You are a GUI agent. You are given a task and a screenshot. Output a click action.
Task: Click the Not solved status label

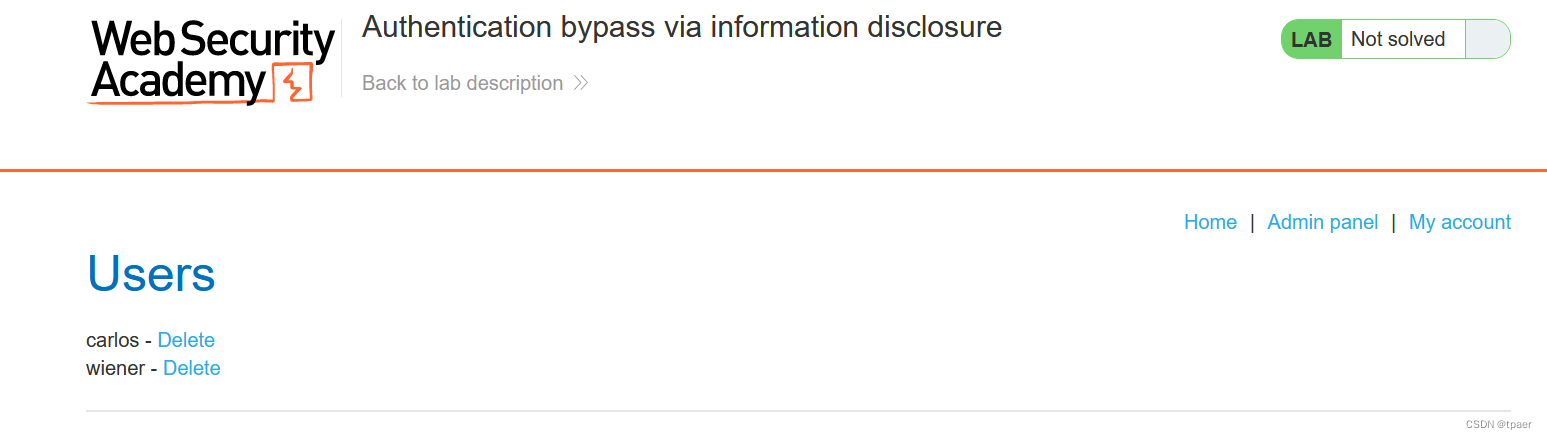1397,39
